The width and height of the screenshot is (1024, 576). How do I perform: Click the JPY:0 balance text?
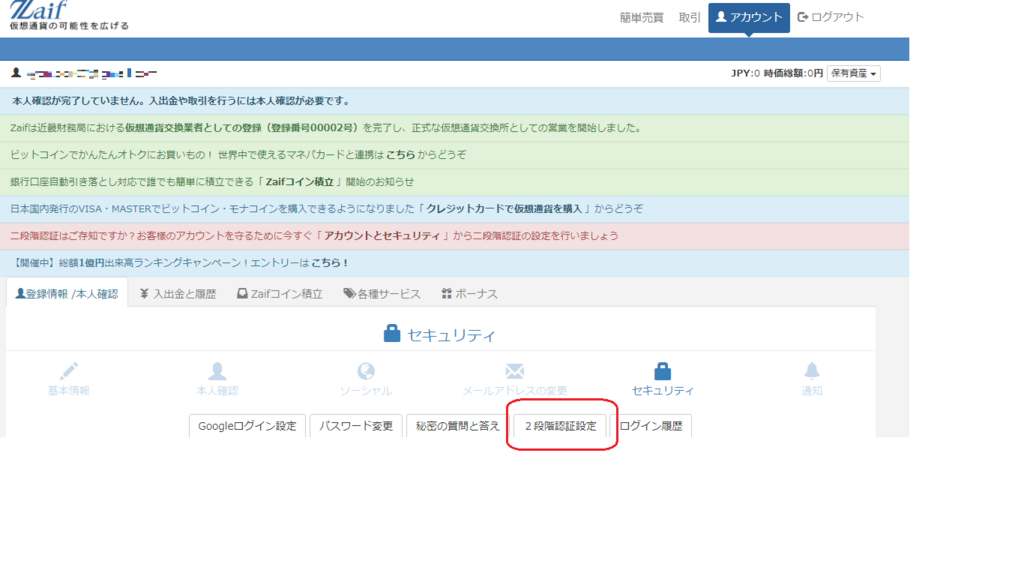(x=745, y=73)
